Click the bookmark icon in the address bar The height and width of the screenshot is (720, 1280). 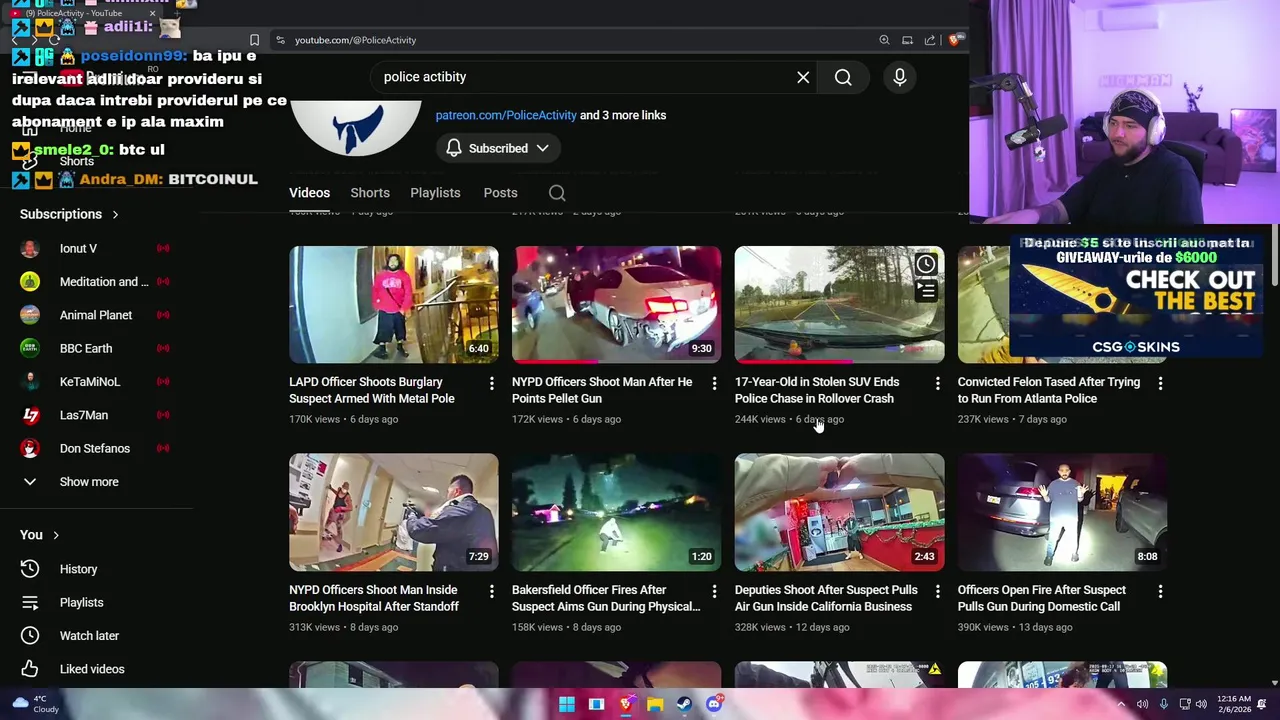point(254,40)
